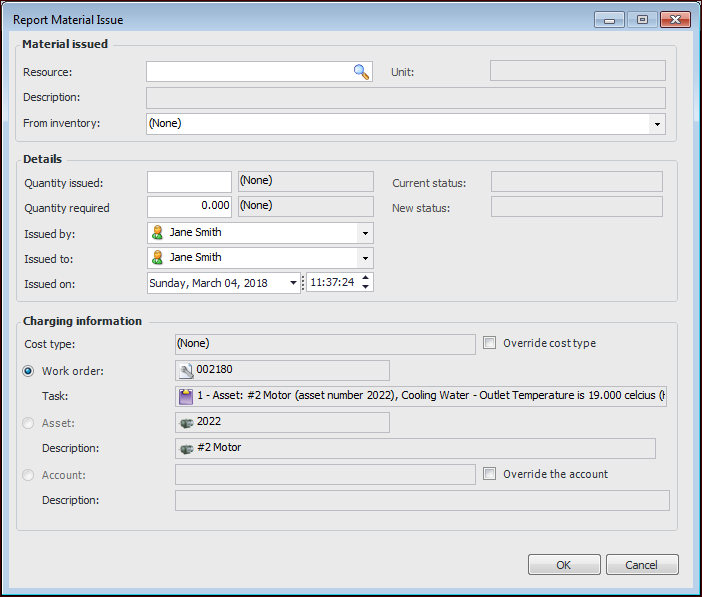The height and width of the screenshot is (597, 702).
Task: Select the Account radio button
Action: [x=29, y=475]
